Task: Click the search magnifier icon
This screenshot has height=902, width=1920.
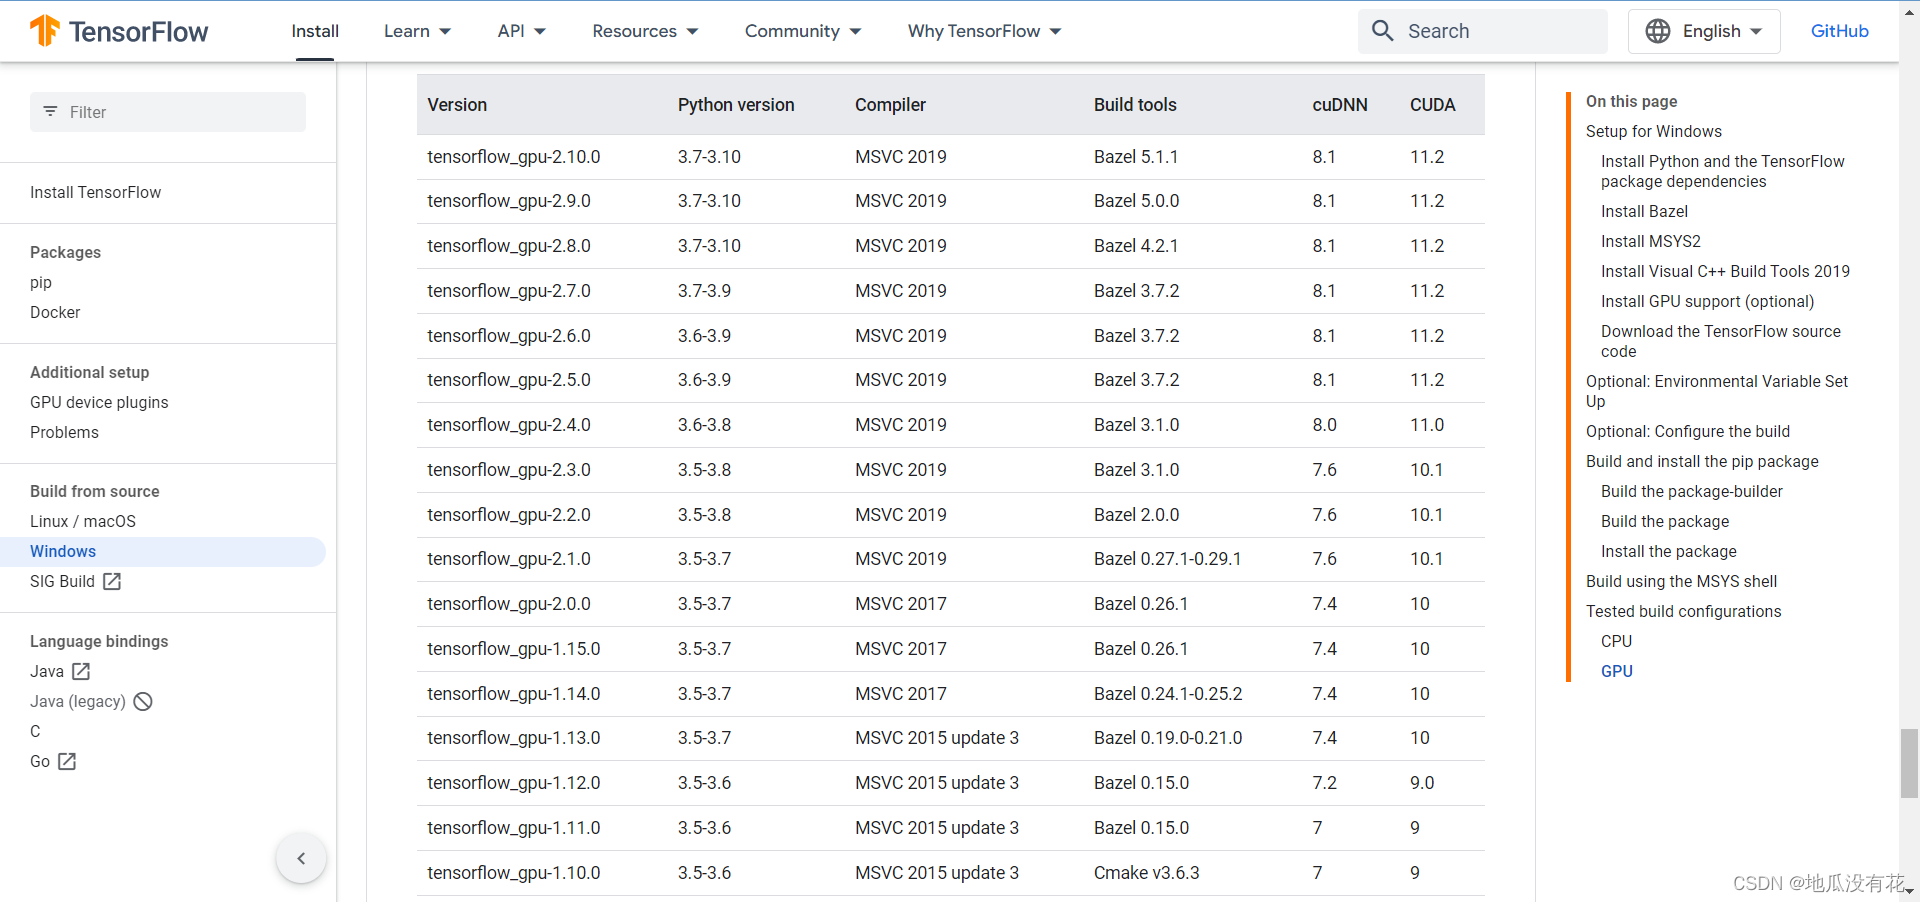Action: 1382,31
